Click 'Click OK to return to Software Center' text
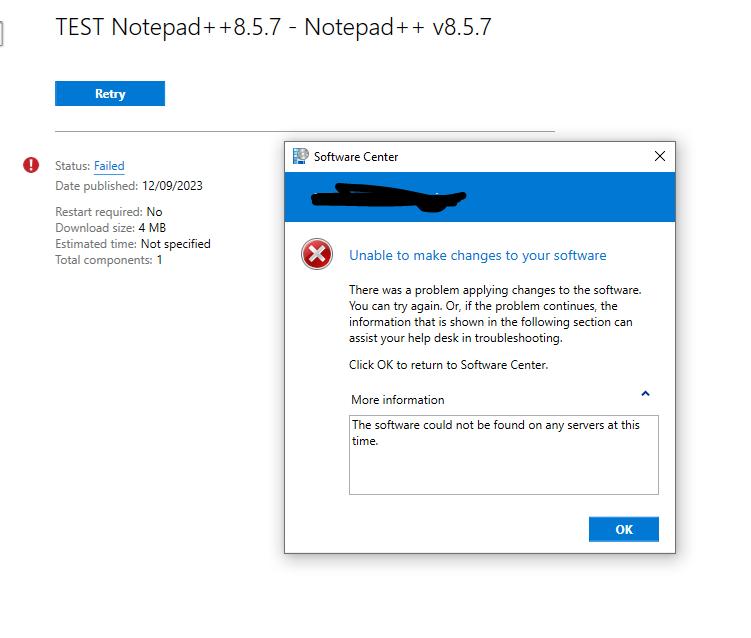The image size is (751, 638). 448,365
